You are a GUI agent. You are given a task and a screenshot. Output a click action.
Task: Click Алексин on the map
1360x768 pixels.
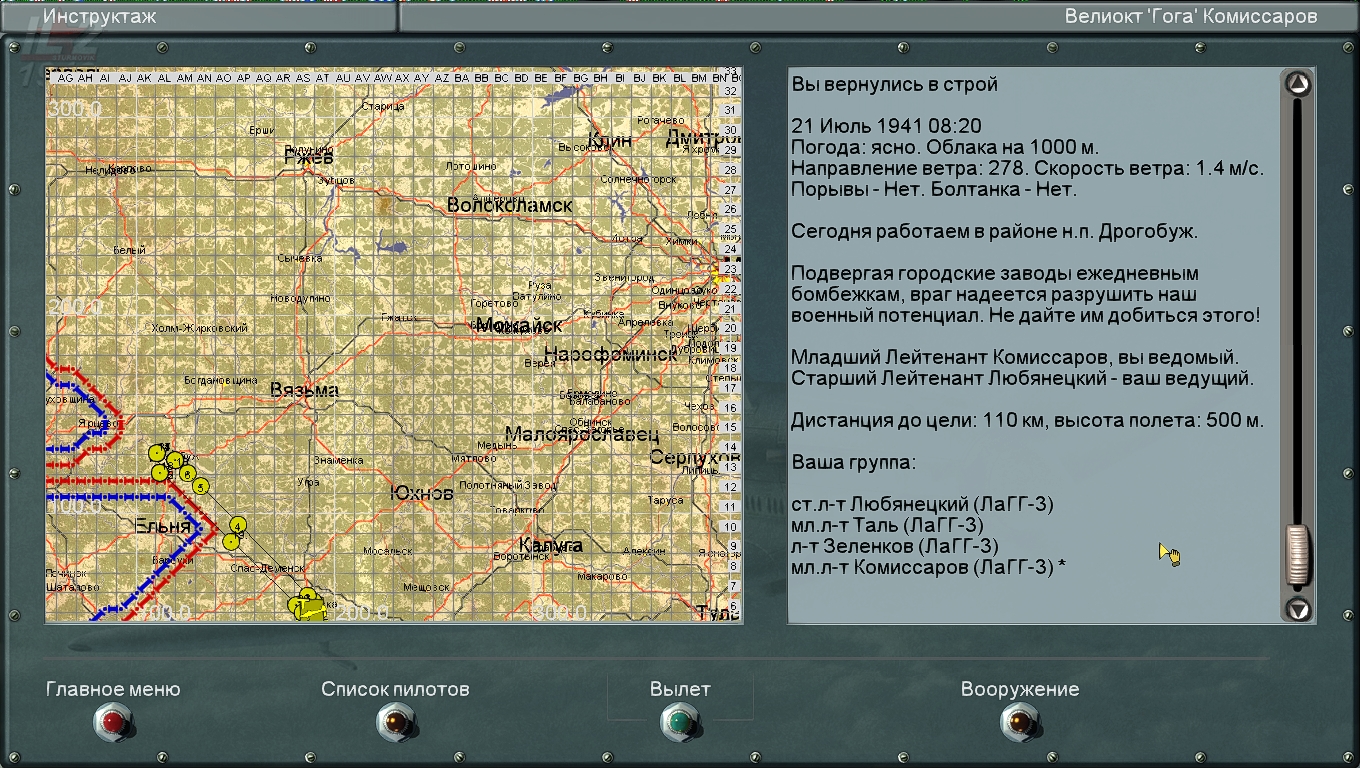tap(643, 551)
